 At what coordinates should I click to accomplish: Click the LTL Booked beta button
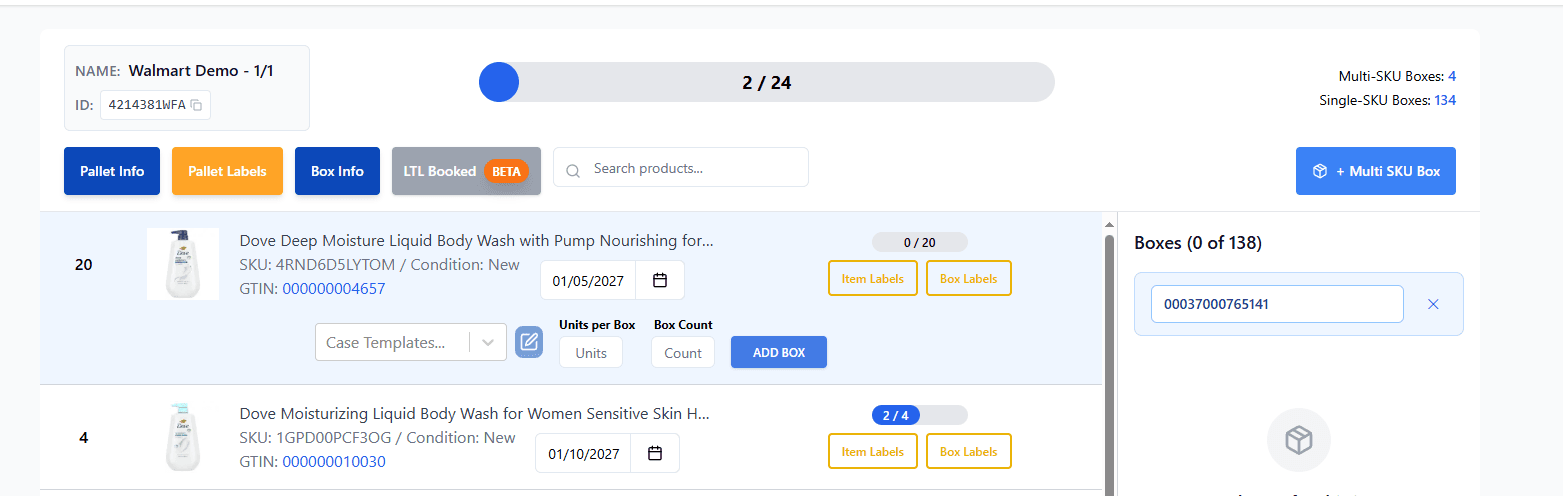point(466,171)
